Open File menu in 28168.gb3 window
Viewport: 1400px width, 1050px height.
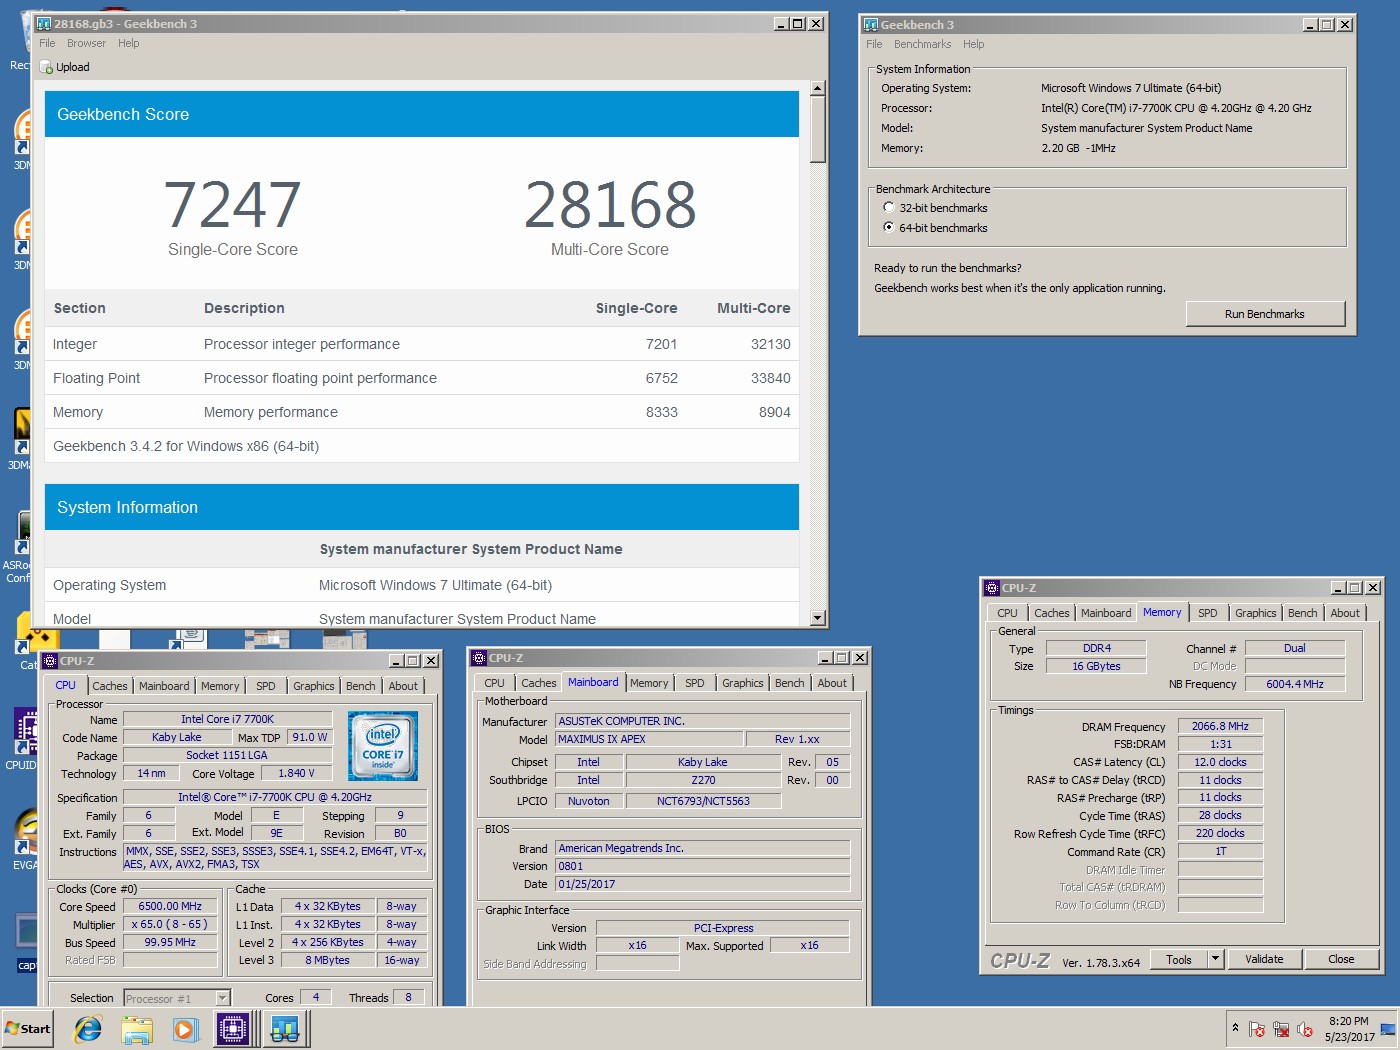pyautogui.click(x=47, y=43)
